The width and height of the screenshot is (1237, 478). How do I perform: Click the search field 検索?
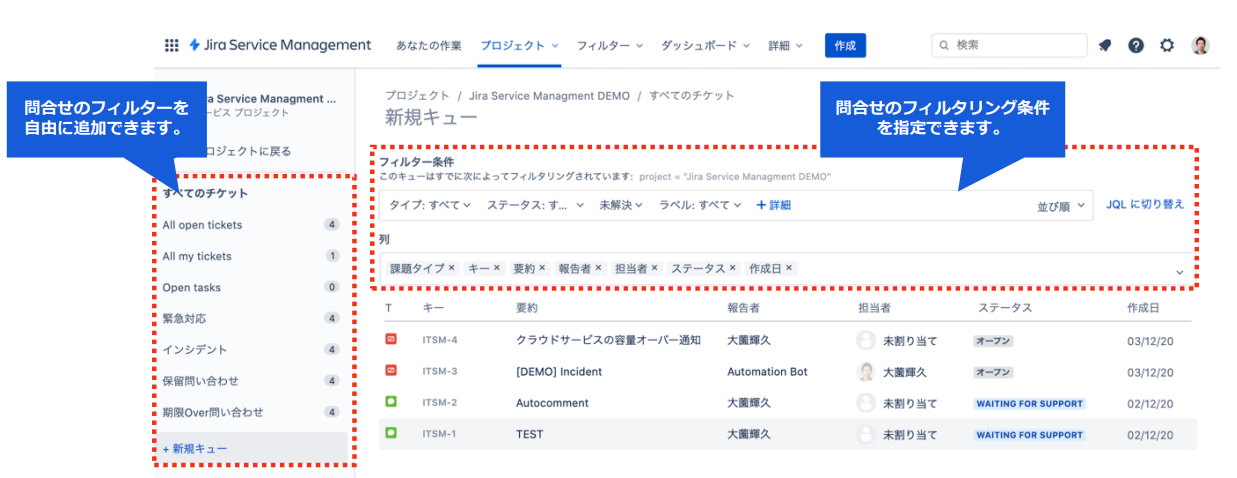pos(1009,45)
